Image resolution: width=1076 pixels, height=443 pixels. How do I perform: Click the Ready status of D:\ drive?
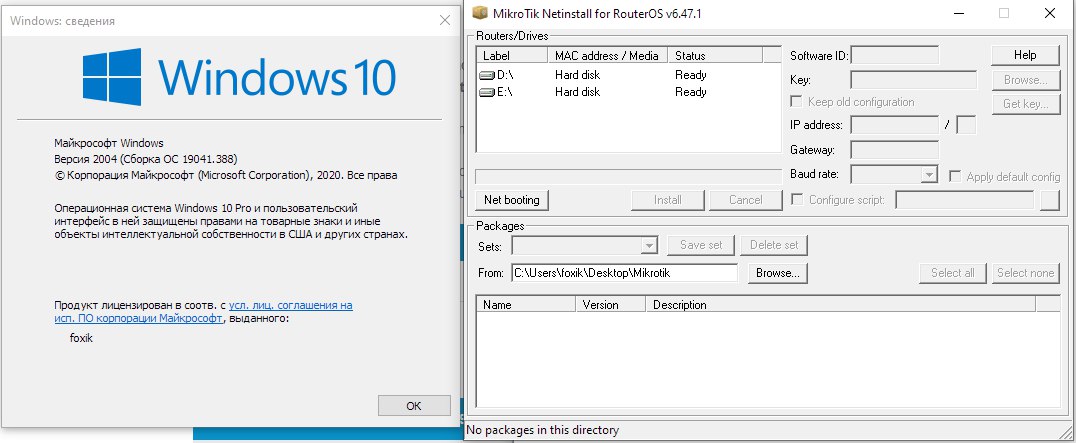pyautogui.click(x=690, y=75)
